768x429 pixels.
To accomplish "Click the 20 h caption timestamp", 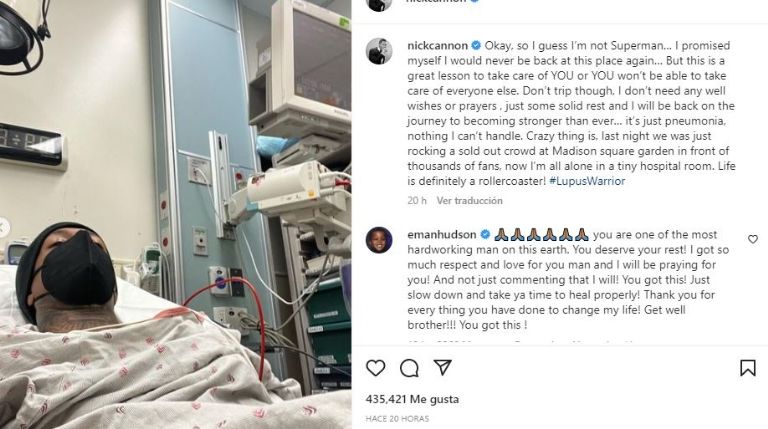I will [x=417, y=201].
